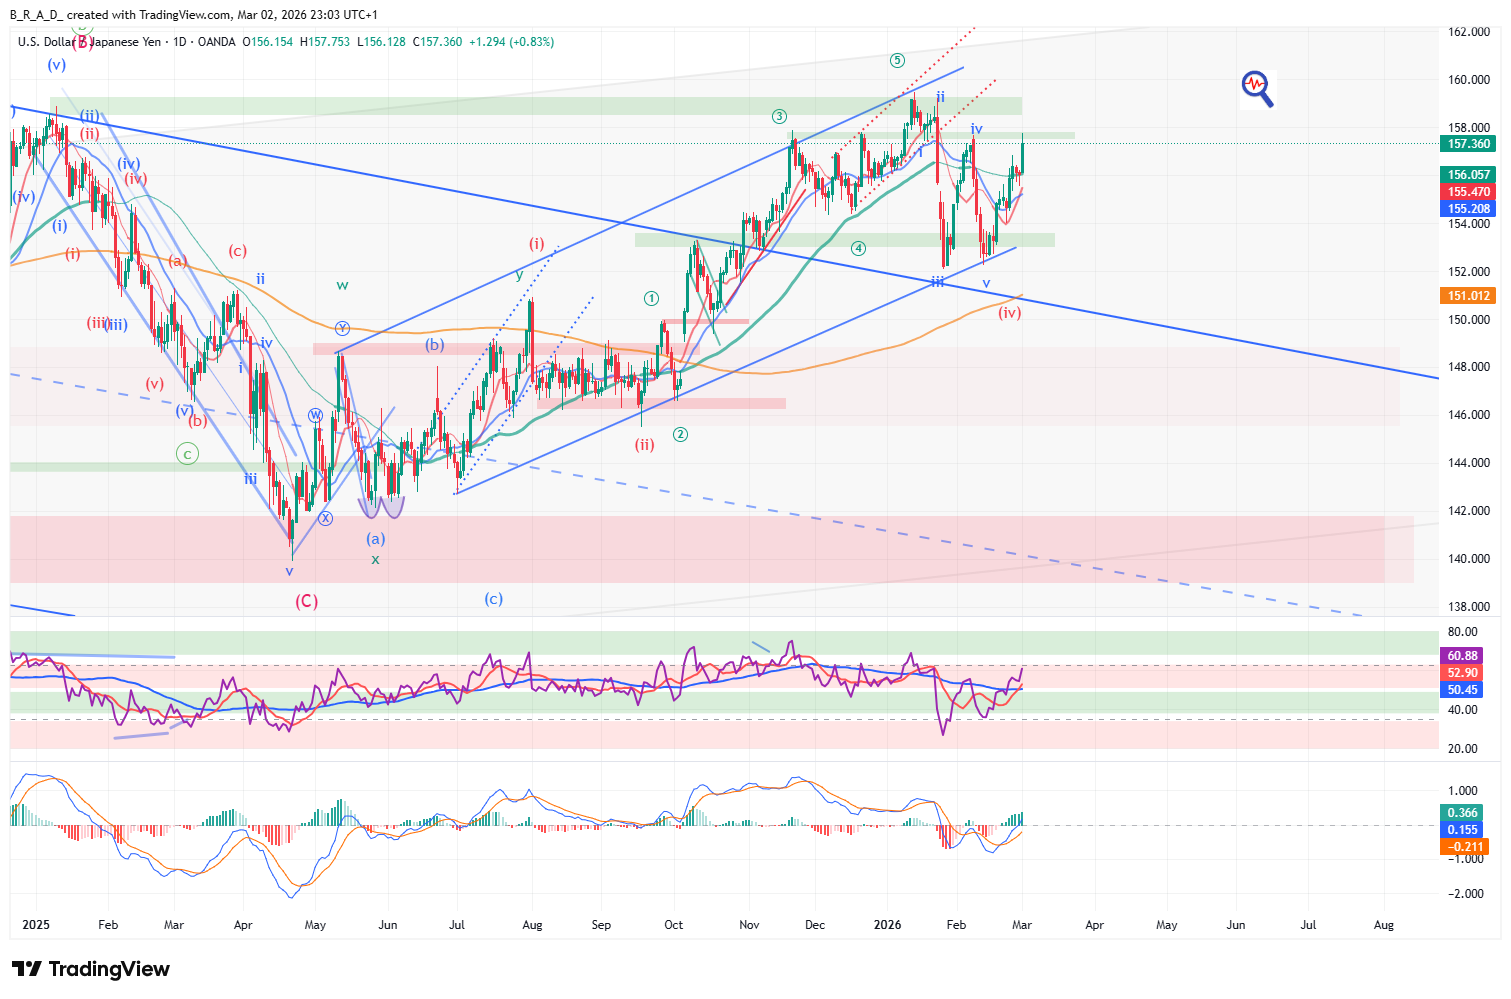1511x999 pixels.
Task: Click the 162.000 level on price scale
Action: coord(1469,32)
